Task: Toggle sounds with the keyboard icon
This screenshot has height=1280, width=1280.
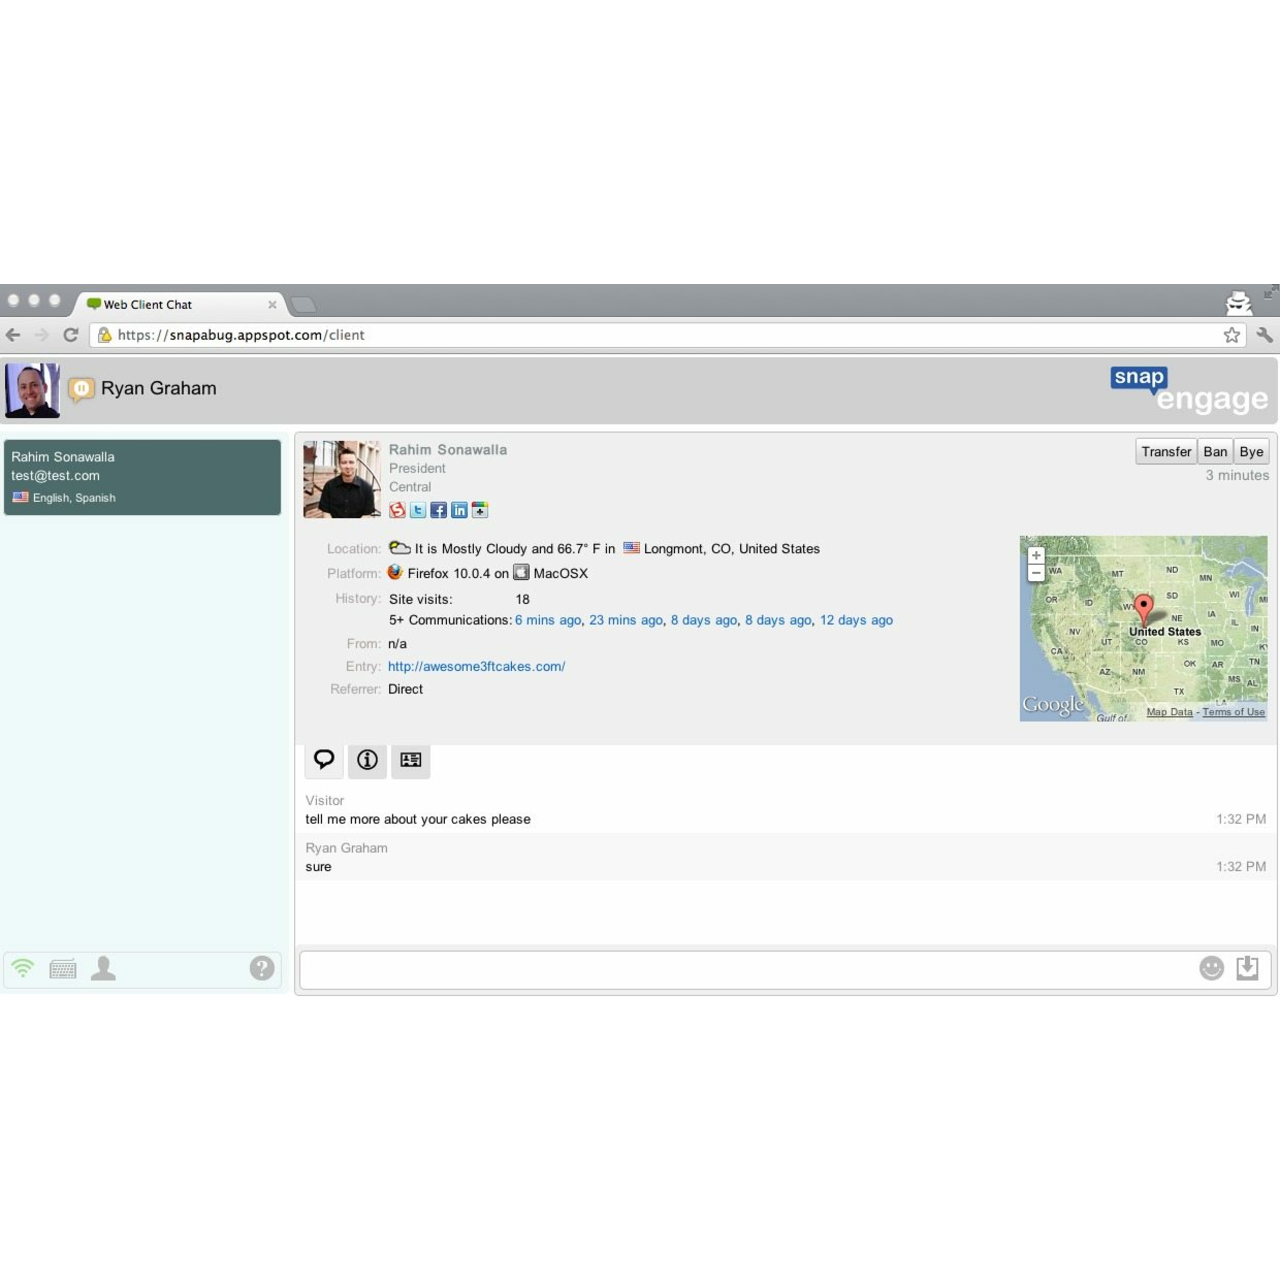Action: [62, 968]
